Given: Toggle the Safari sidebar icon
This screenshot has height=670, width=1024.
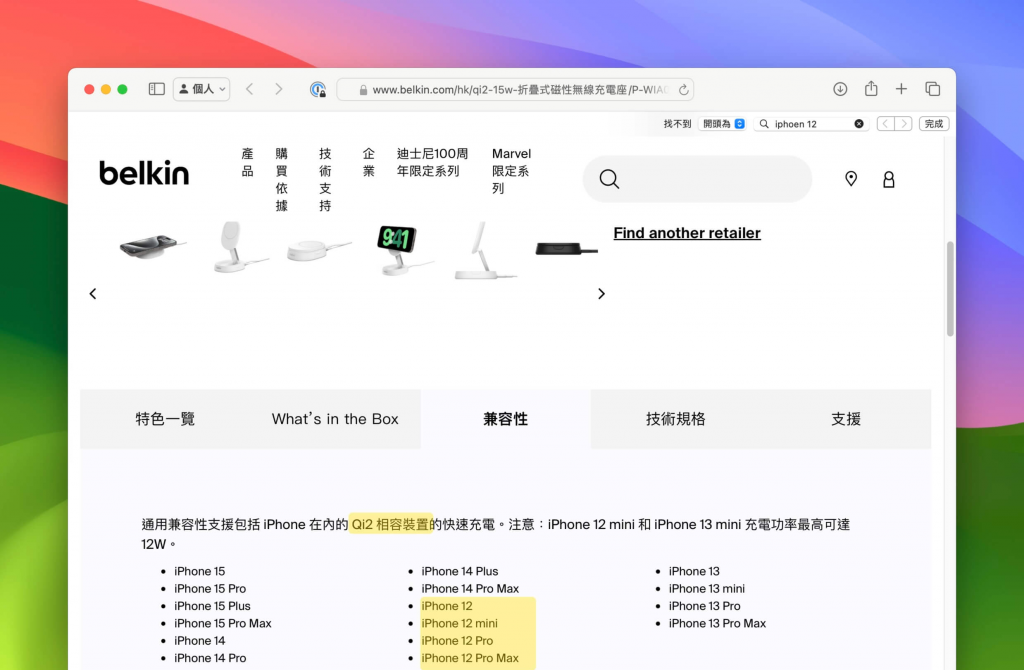Looking at the screenshot, I should coord(156,89).
